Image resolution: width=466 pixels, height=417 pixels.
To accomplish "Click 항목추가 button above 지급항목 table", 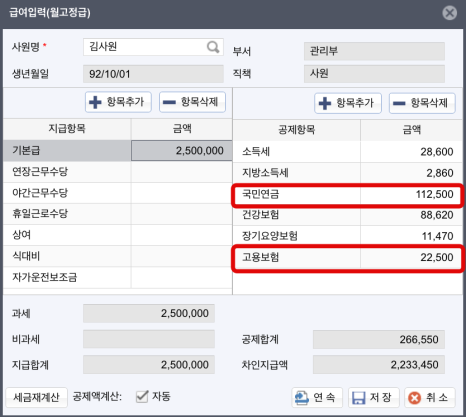I will click(x=118, y=102).
